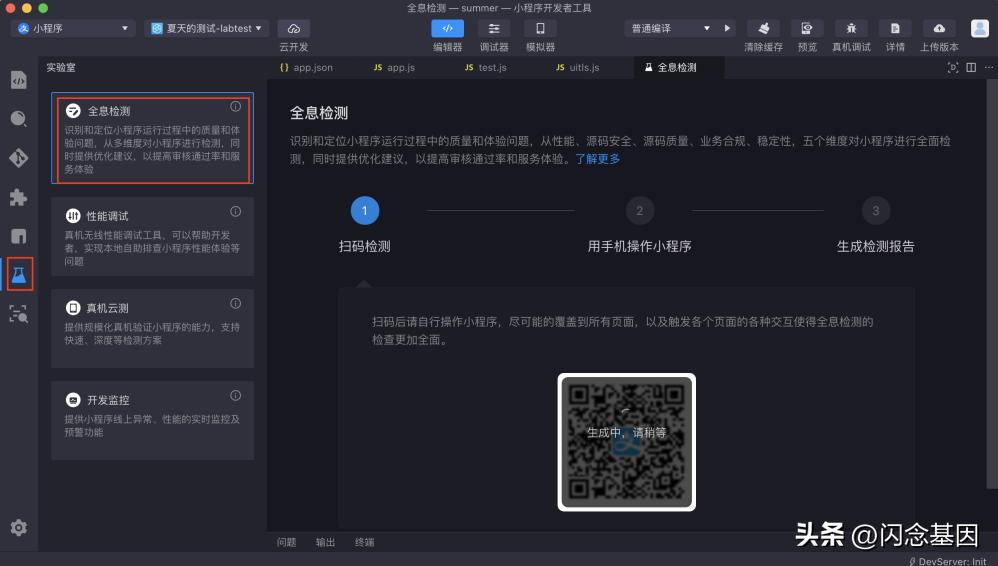The width and height of the screenshot is (998, 566).
Task: Clear cache with 清除缓存 icon
Action: pyautogui.click(x=764, y=29)
